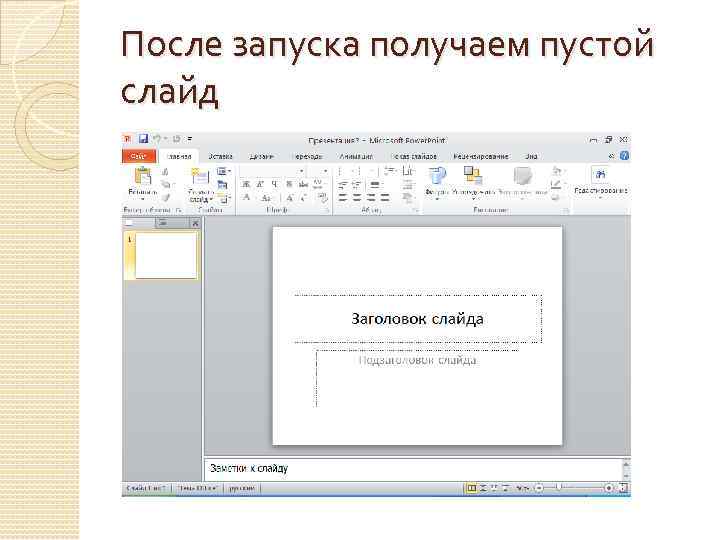Collapse the ribbon with the caret icon

click(611, 156)
